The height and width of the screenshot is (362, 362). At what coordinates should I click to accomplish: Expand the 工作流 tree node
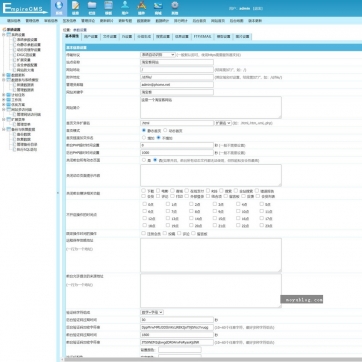4,100
